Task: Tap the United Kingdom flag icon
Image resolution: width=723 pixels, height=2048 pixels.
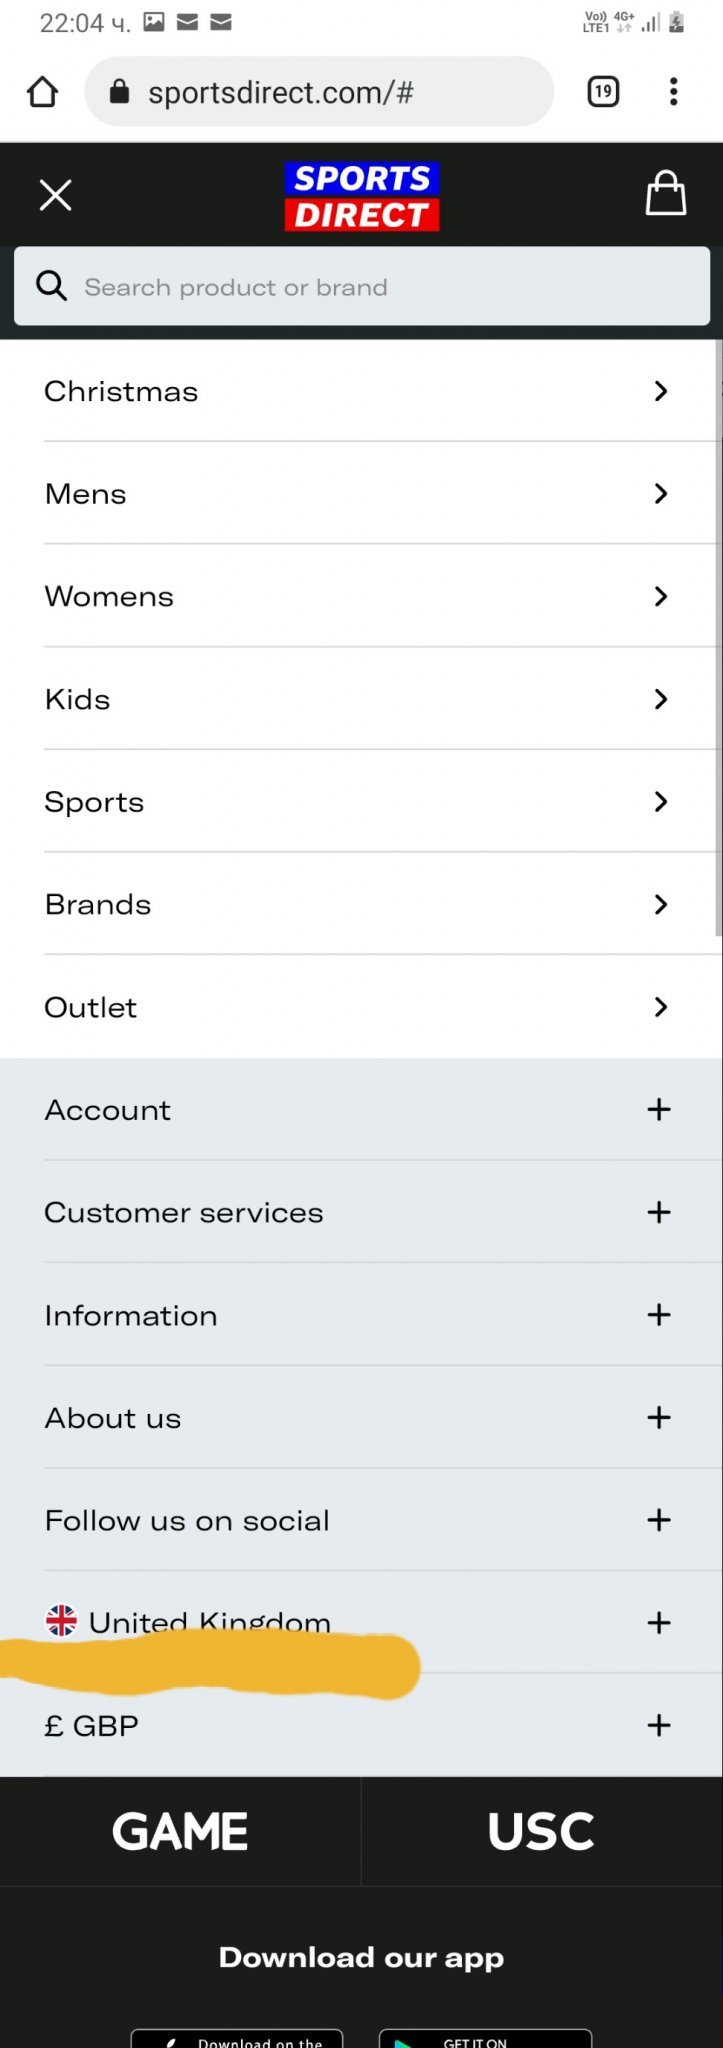Action: [62, 1619]
